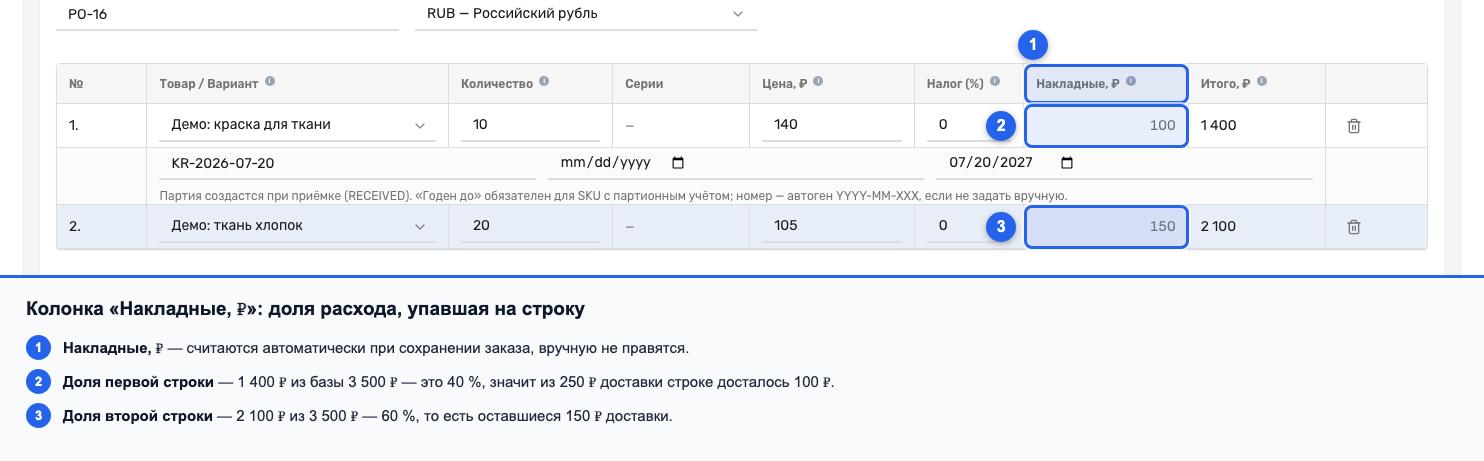The height and width of the screenshot is (461, 1484).
Task: Edit the quantity field with value 10
Action: (530, 125)
